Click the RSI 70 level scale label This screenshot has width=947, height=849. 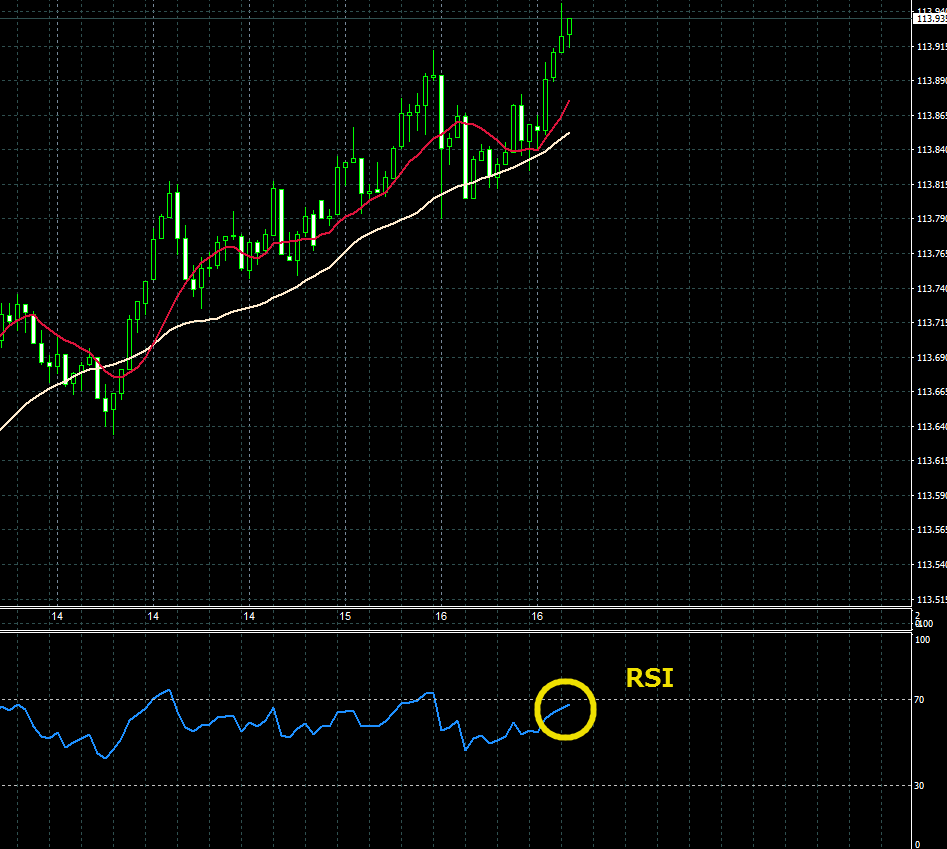pos(920,700)
